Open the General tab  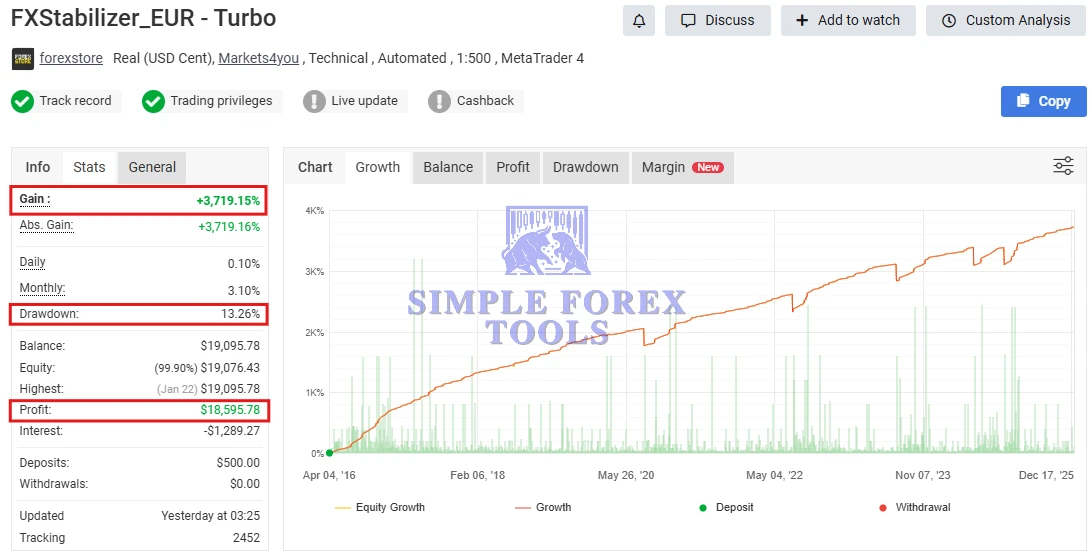pyautogui.click(x=152, y=167)
